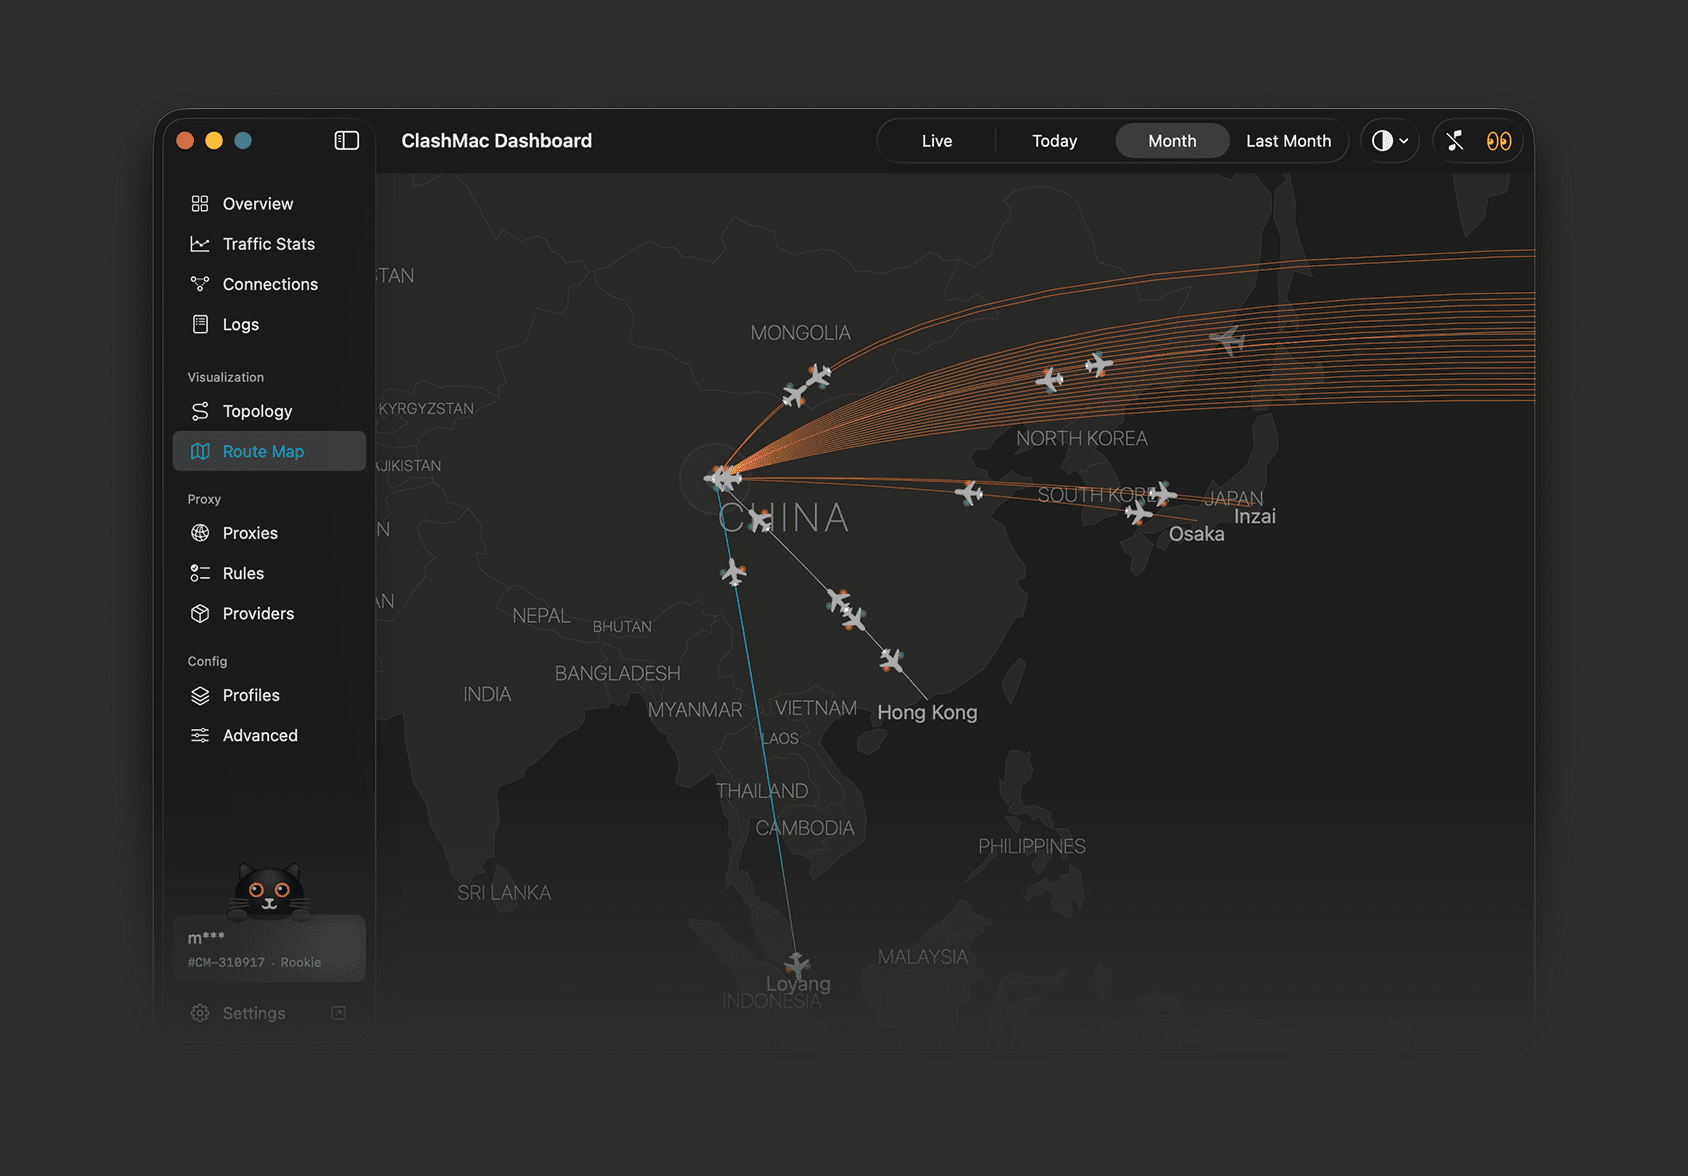The height and width of the screenshot is (1176, 1688).
Task: Click the Providers cube icon
Action: point(200,613)
